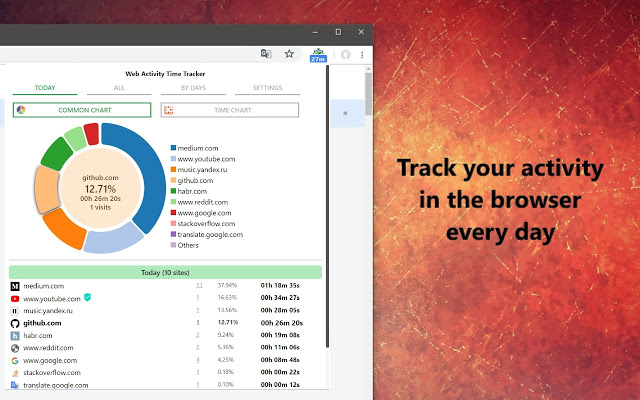Toggle music.yandex.ru legend color swatch
Viewport: 640px width, 400px height.
click(173, 169)
